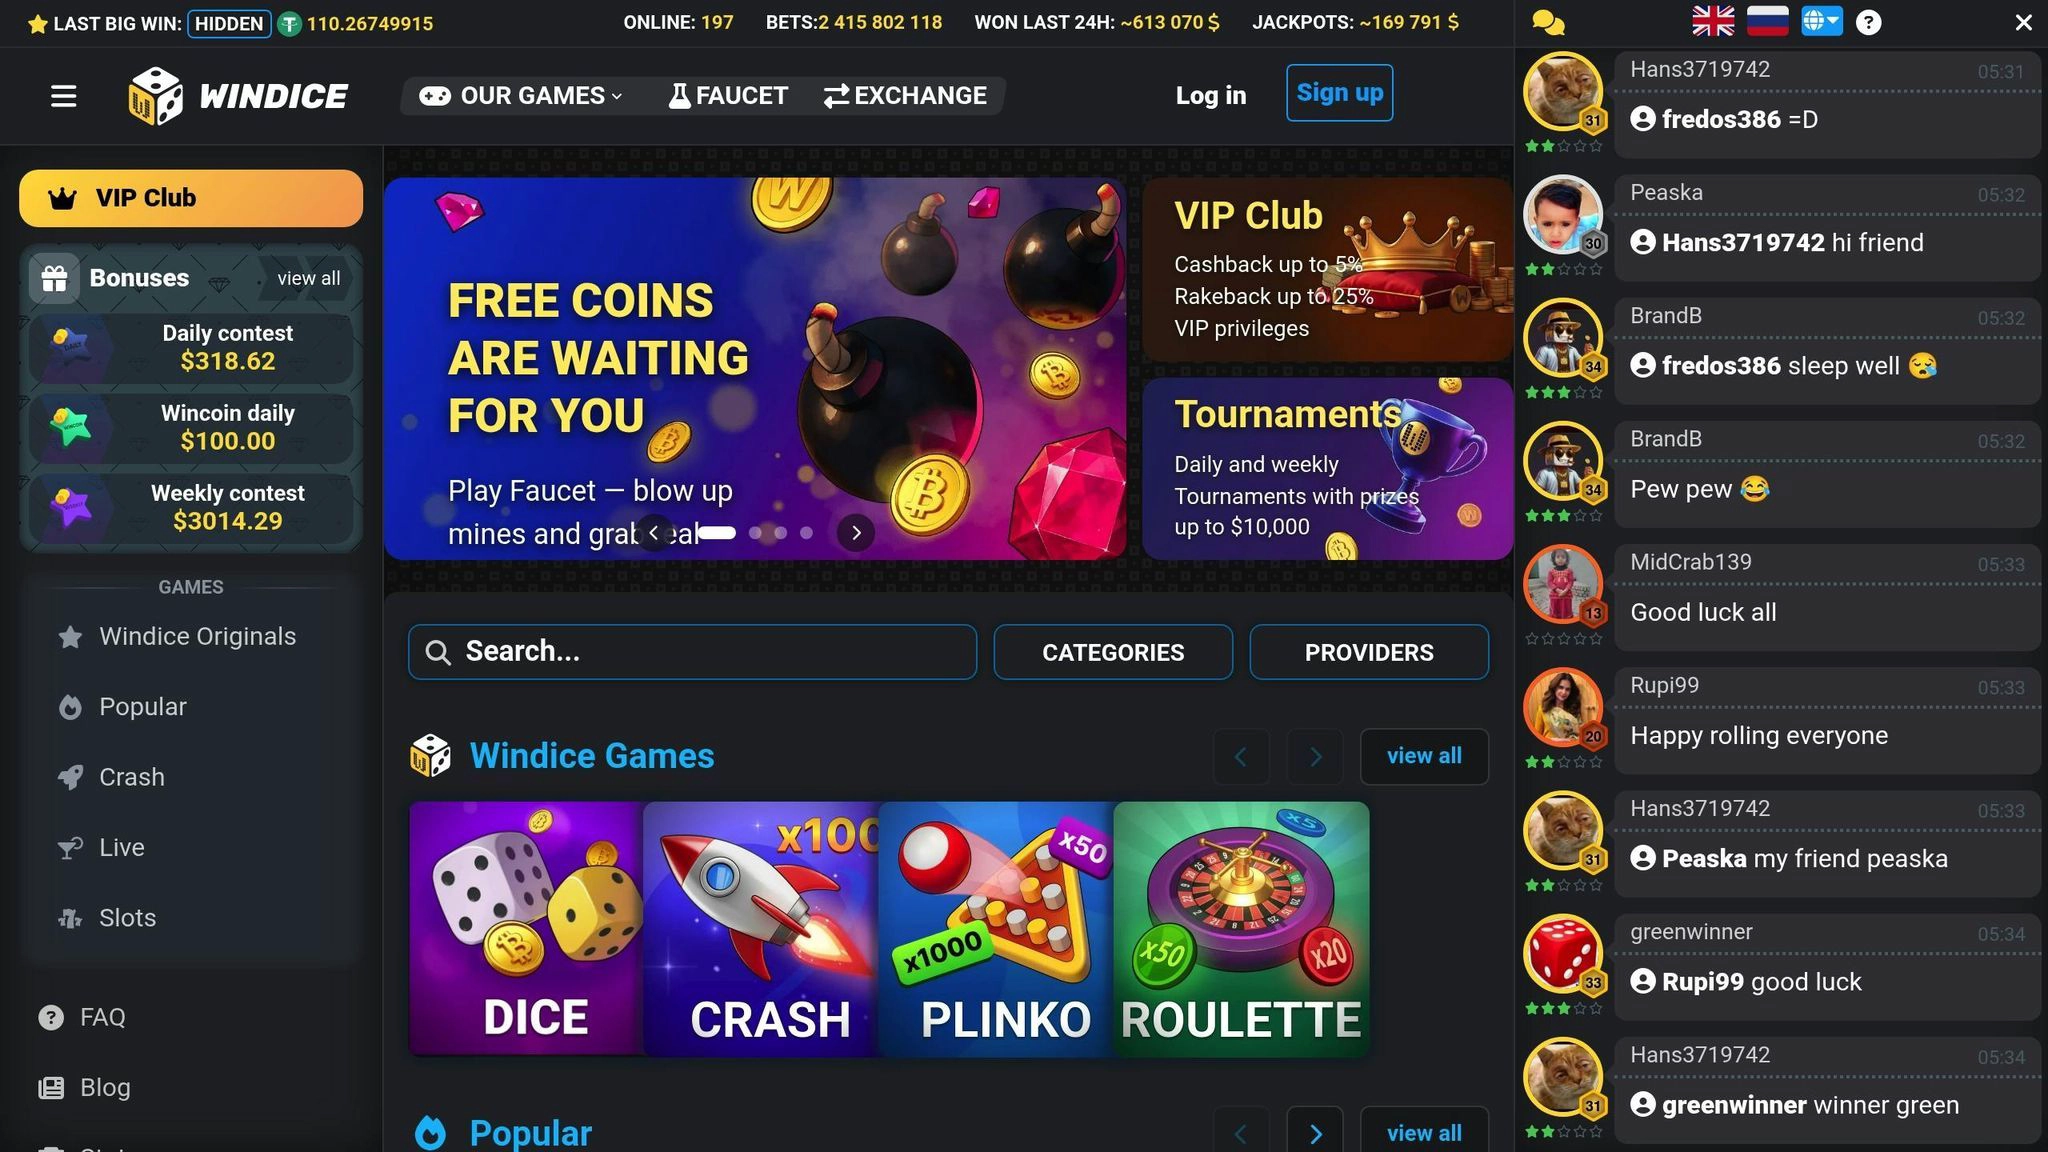
Task: Go to the FAUCET menu item
Action: pos(728,95)
